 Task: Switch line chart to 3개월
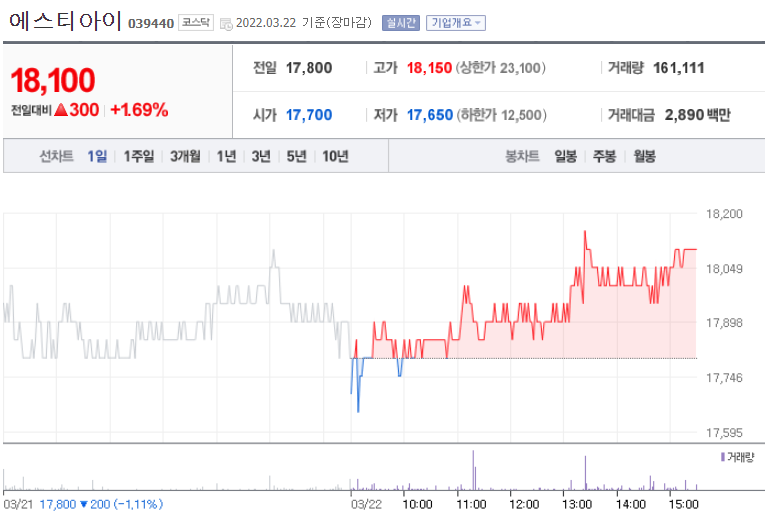pos(185,156)
